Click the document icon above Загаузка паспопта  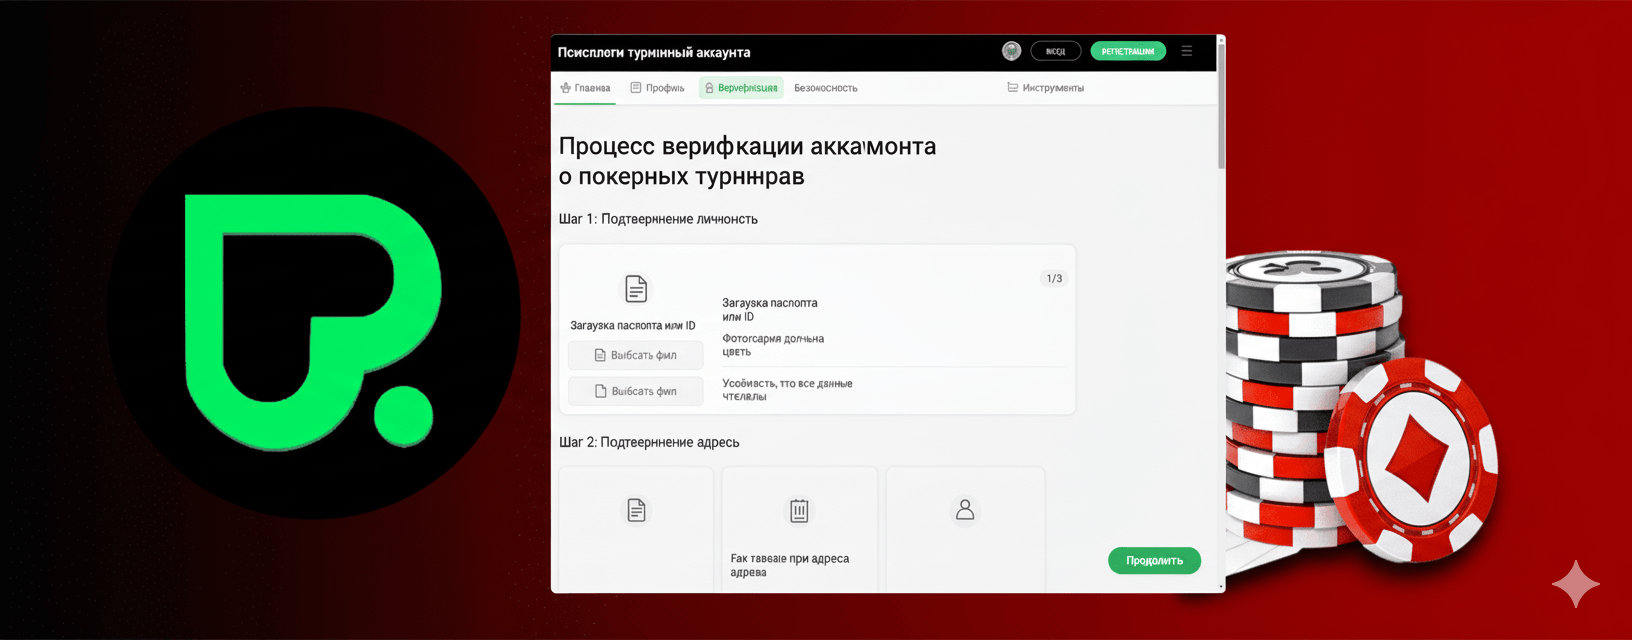(x=636, y=289)
